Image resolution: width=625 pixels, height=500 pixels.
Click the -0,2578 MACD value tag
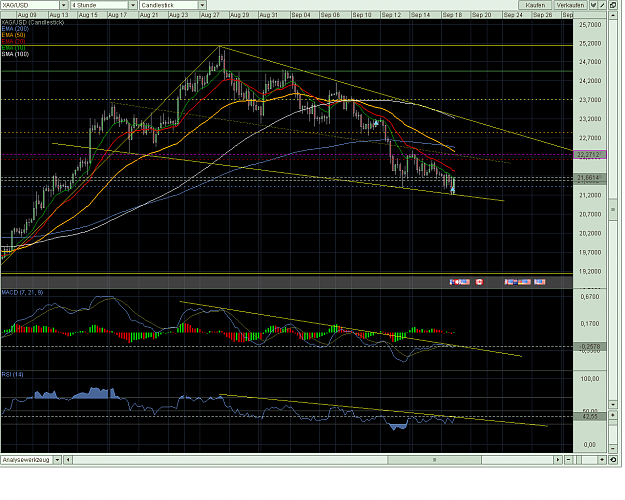pos(590,347)
